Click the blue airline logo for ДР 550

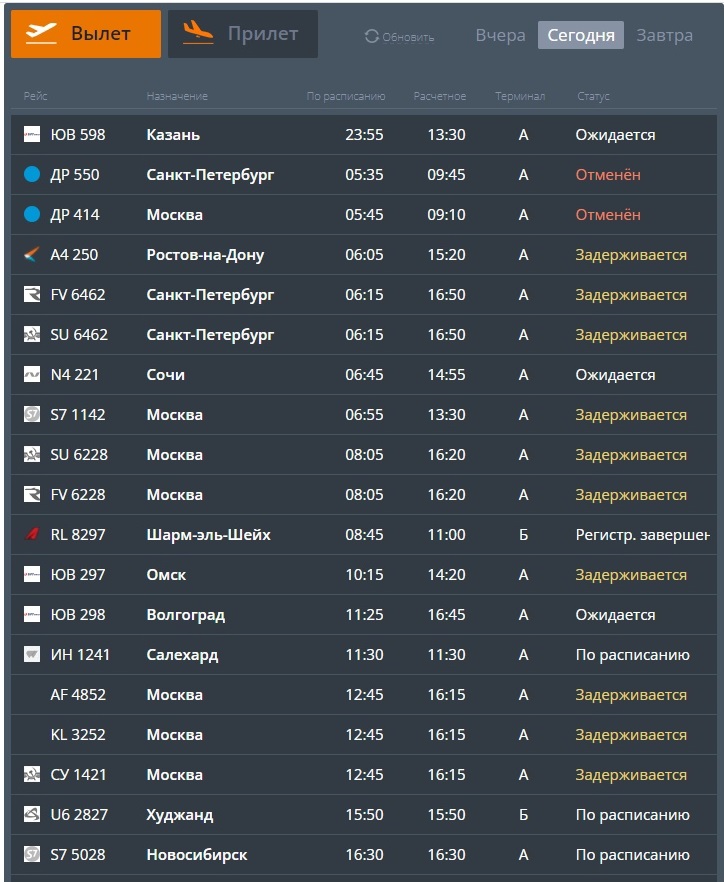coord(32,174)
